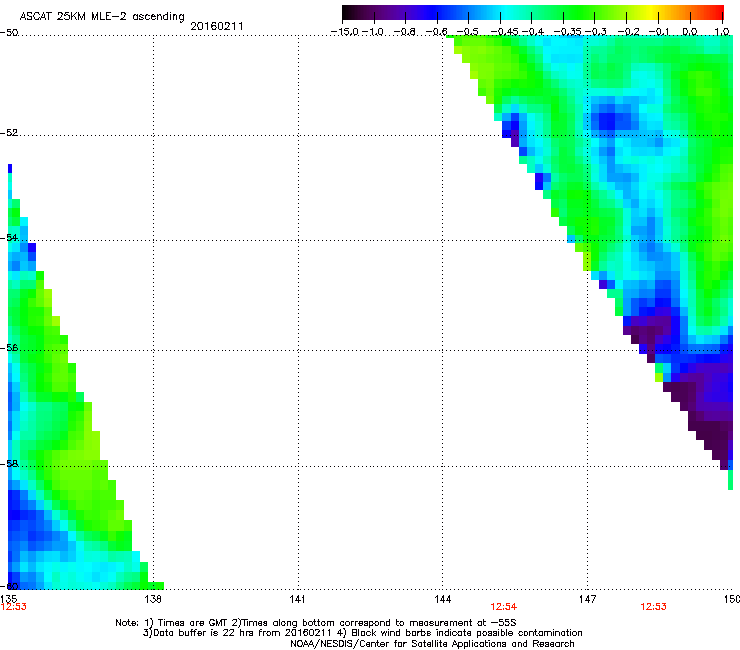
Task: Select the -0.8 color scale value
Action: [x=404, y=32]
